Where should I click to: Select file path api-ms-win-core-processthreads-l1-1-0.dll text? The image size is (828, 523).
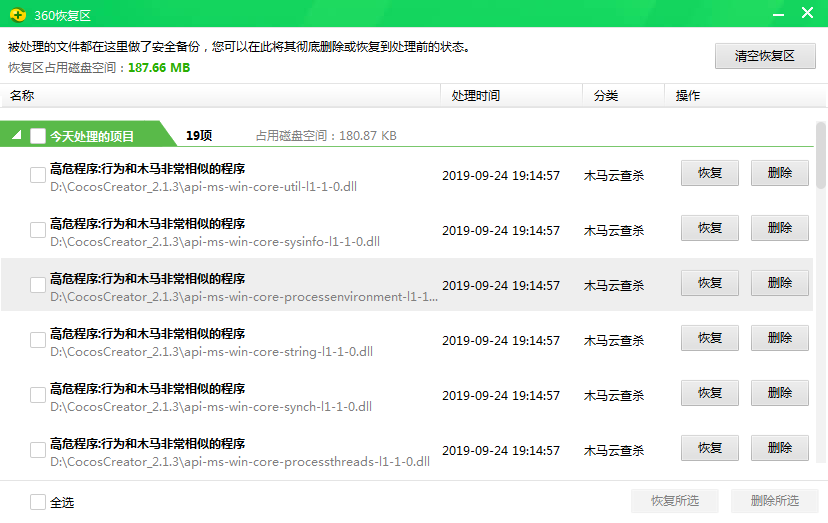(240, 462)
